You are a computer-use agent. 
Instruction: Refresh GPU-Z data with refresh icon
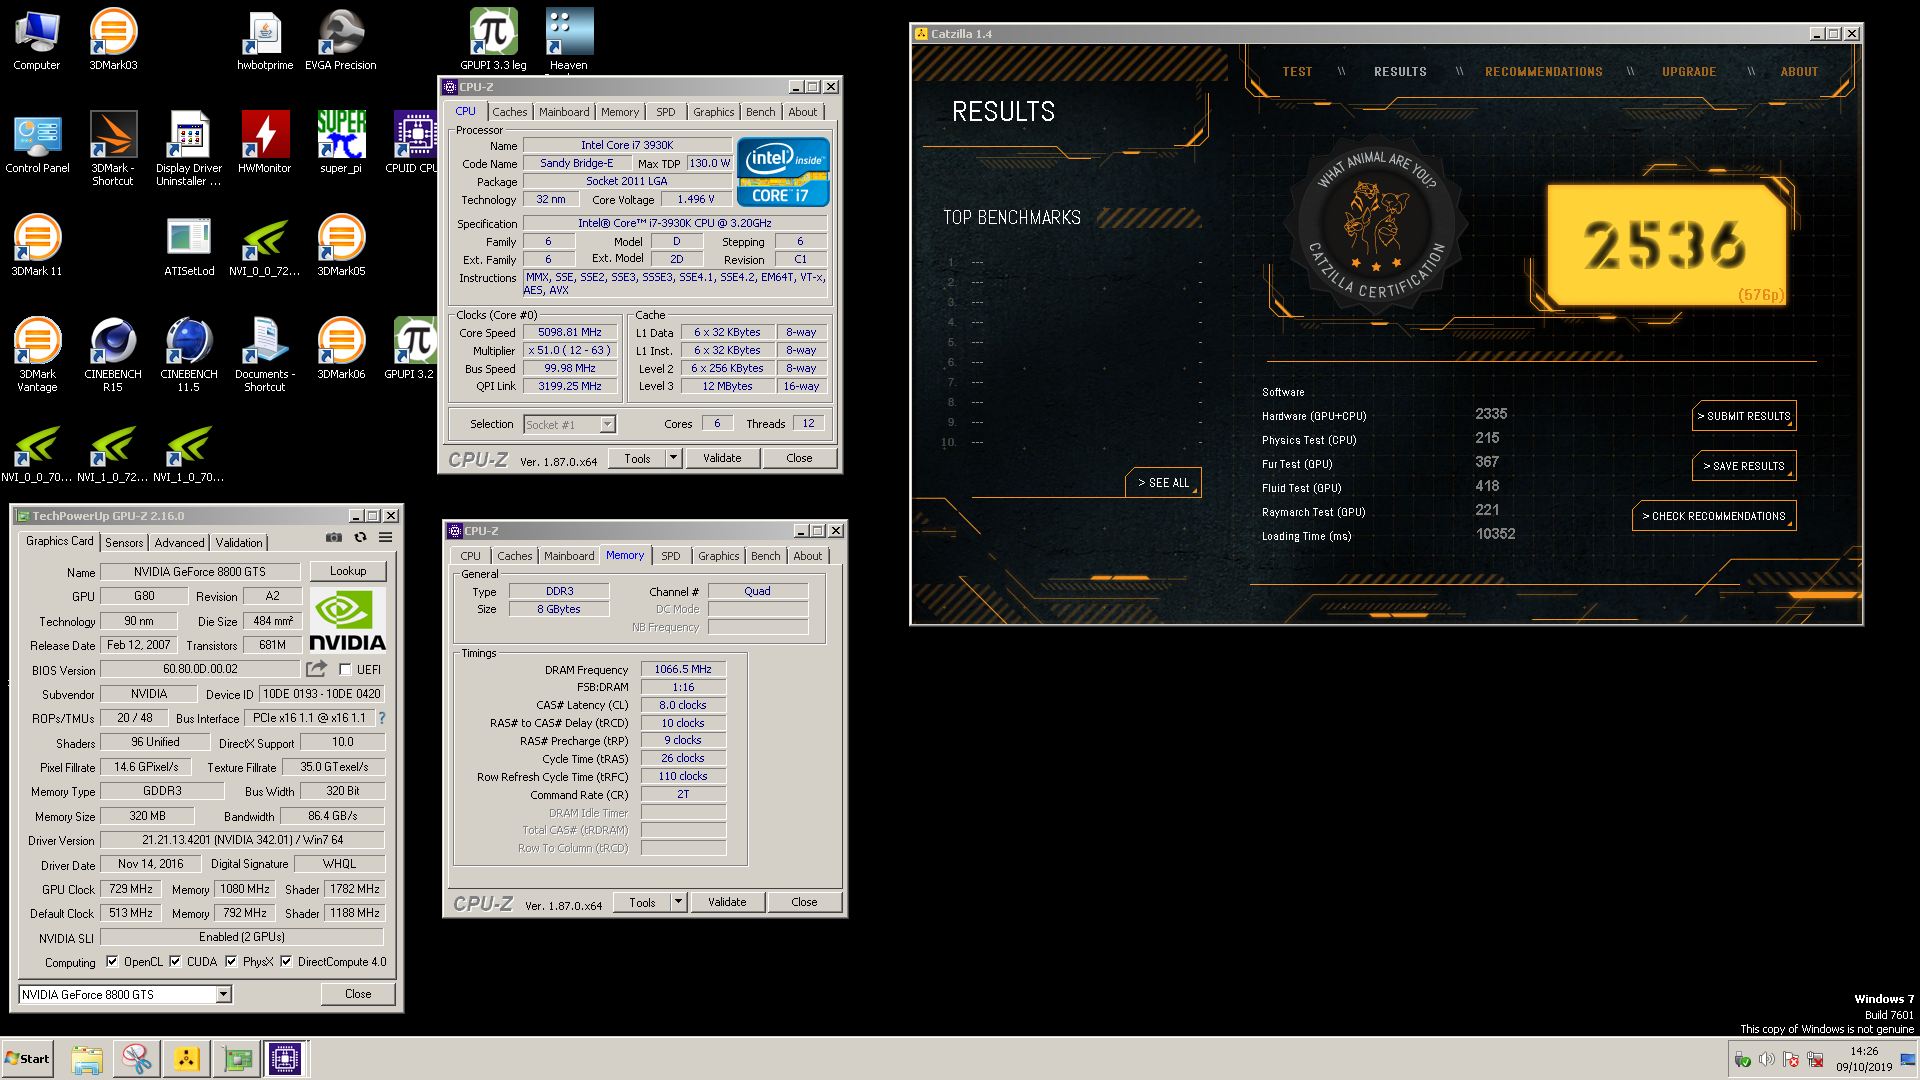tap(360, 537)
